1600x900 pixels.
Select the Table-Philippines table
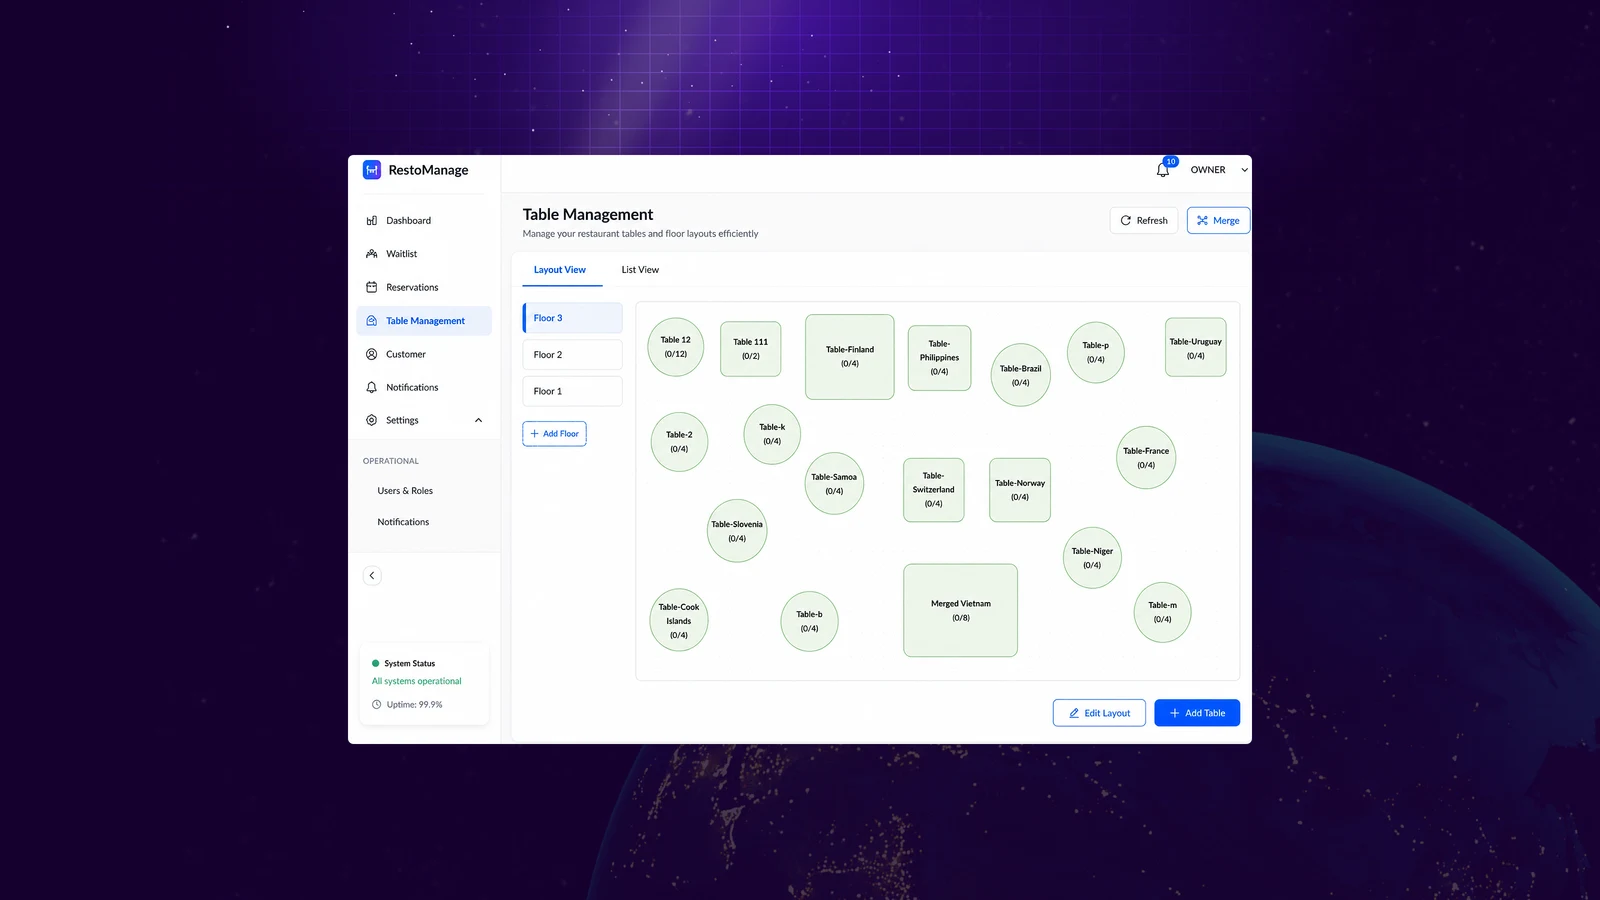tap(939, 358)
